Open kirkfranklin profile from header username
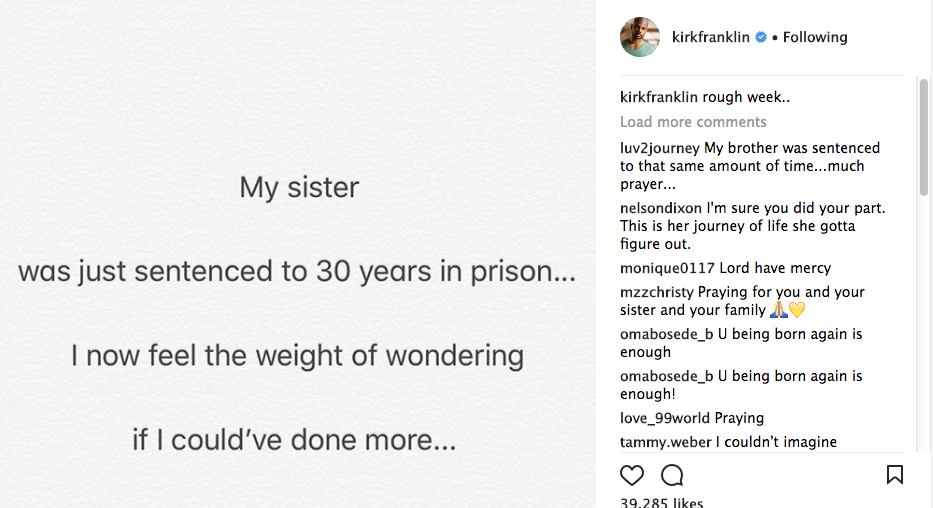The height and width of the screenshot is (508, 933). tap(711, 37)
